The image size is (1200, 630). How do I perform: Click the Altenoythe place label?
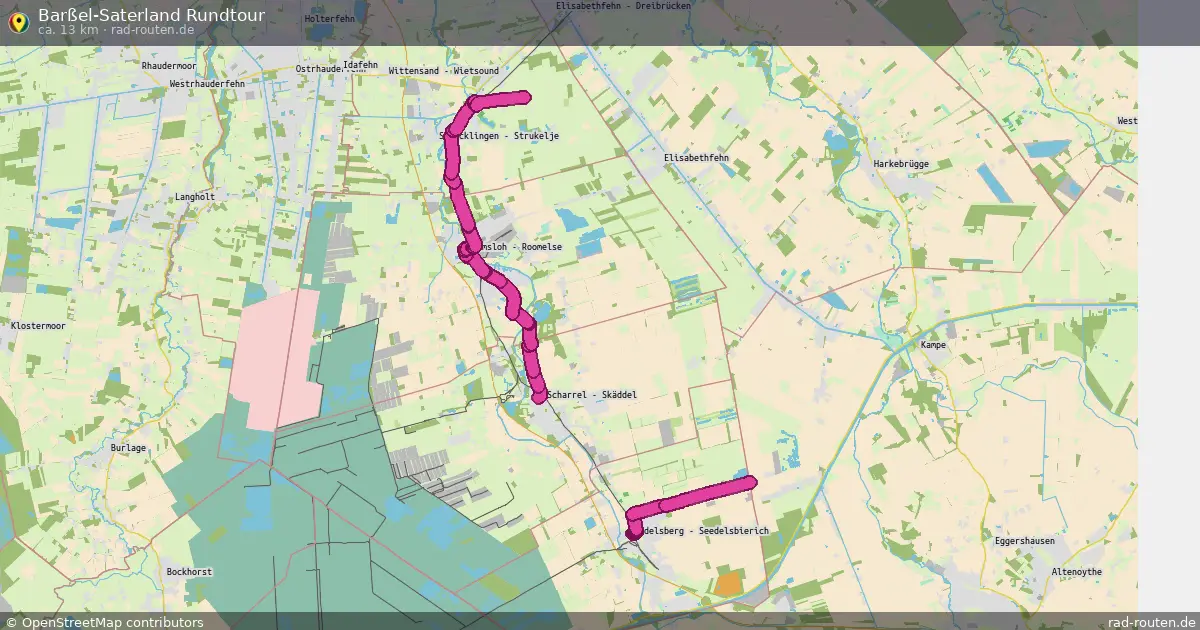[x=1077, y=571]
